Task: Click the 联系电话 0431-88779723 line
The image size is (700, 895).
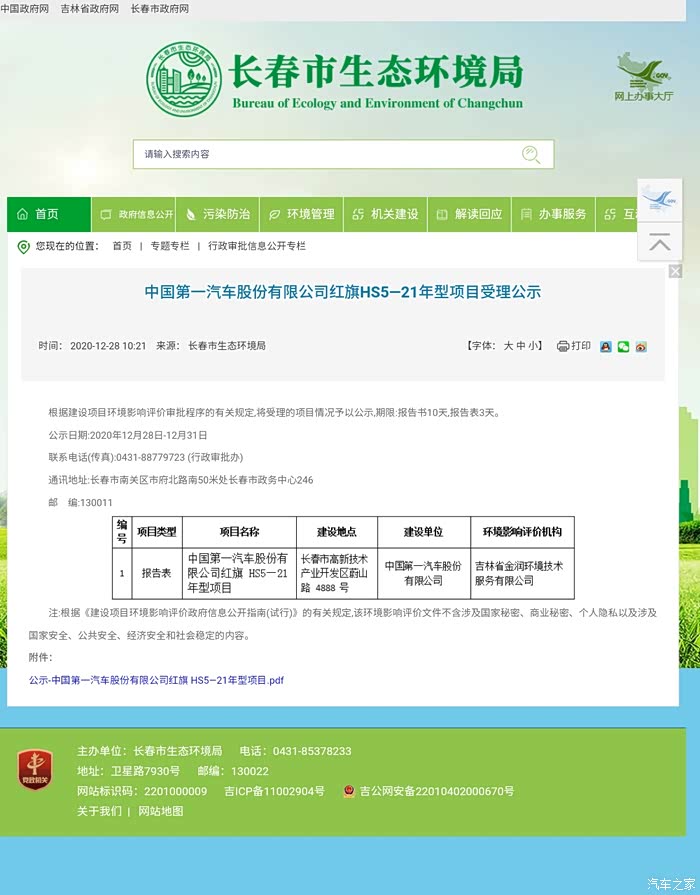Action: pos(146,457)
